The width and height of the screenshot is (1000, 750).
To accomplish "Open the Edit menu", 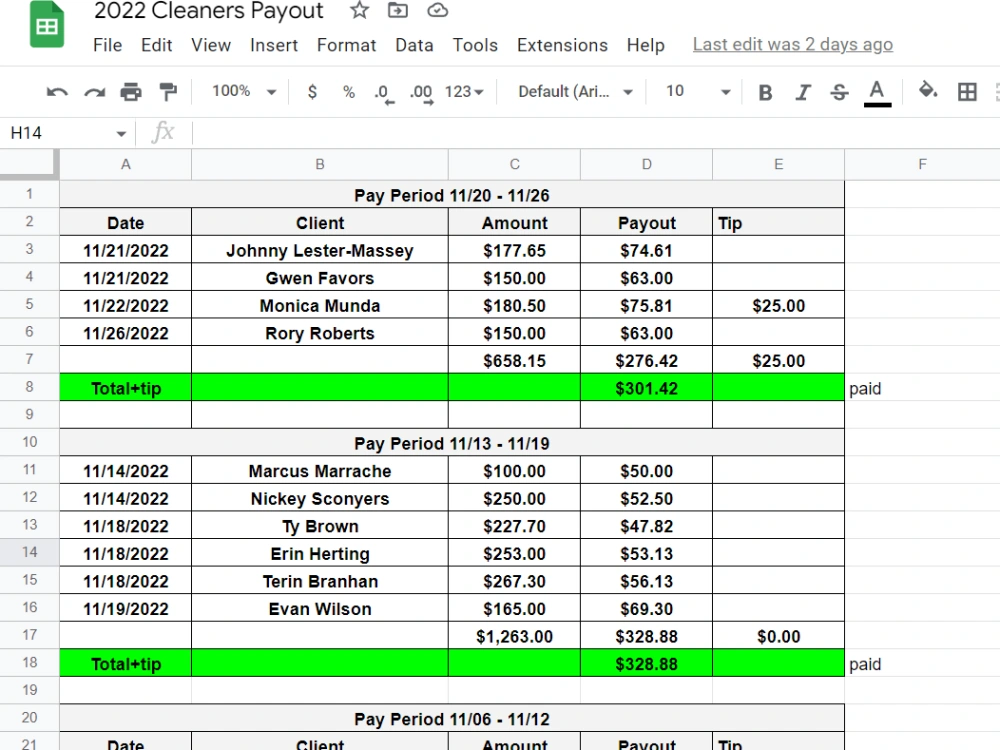I will 156,45.
